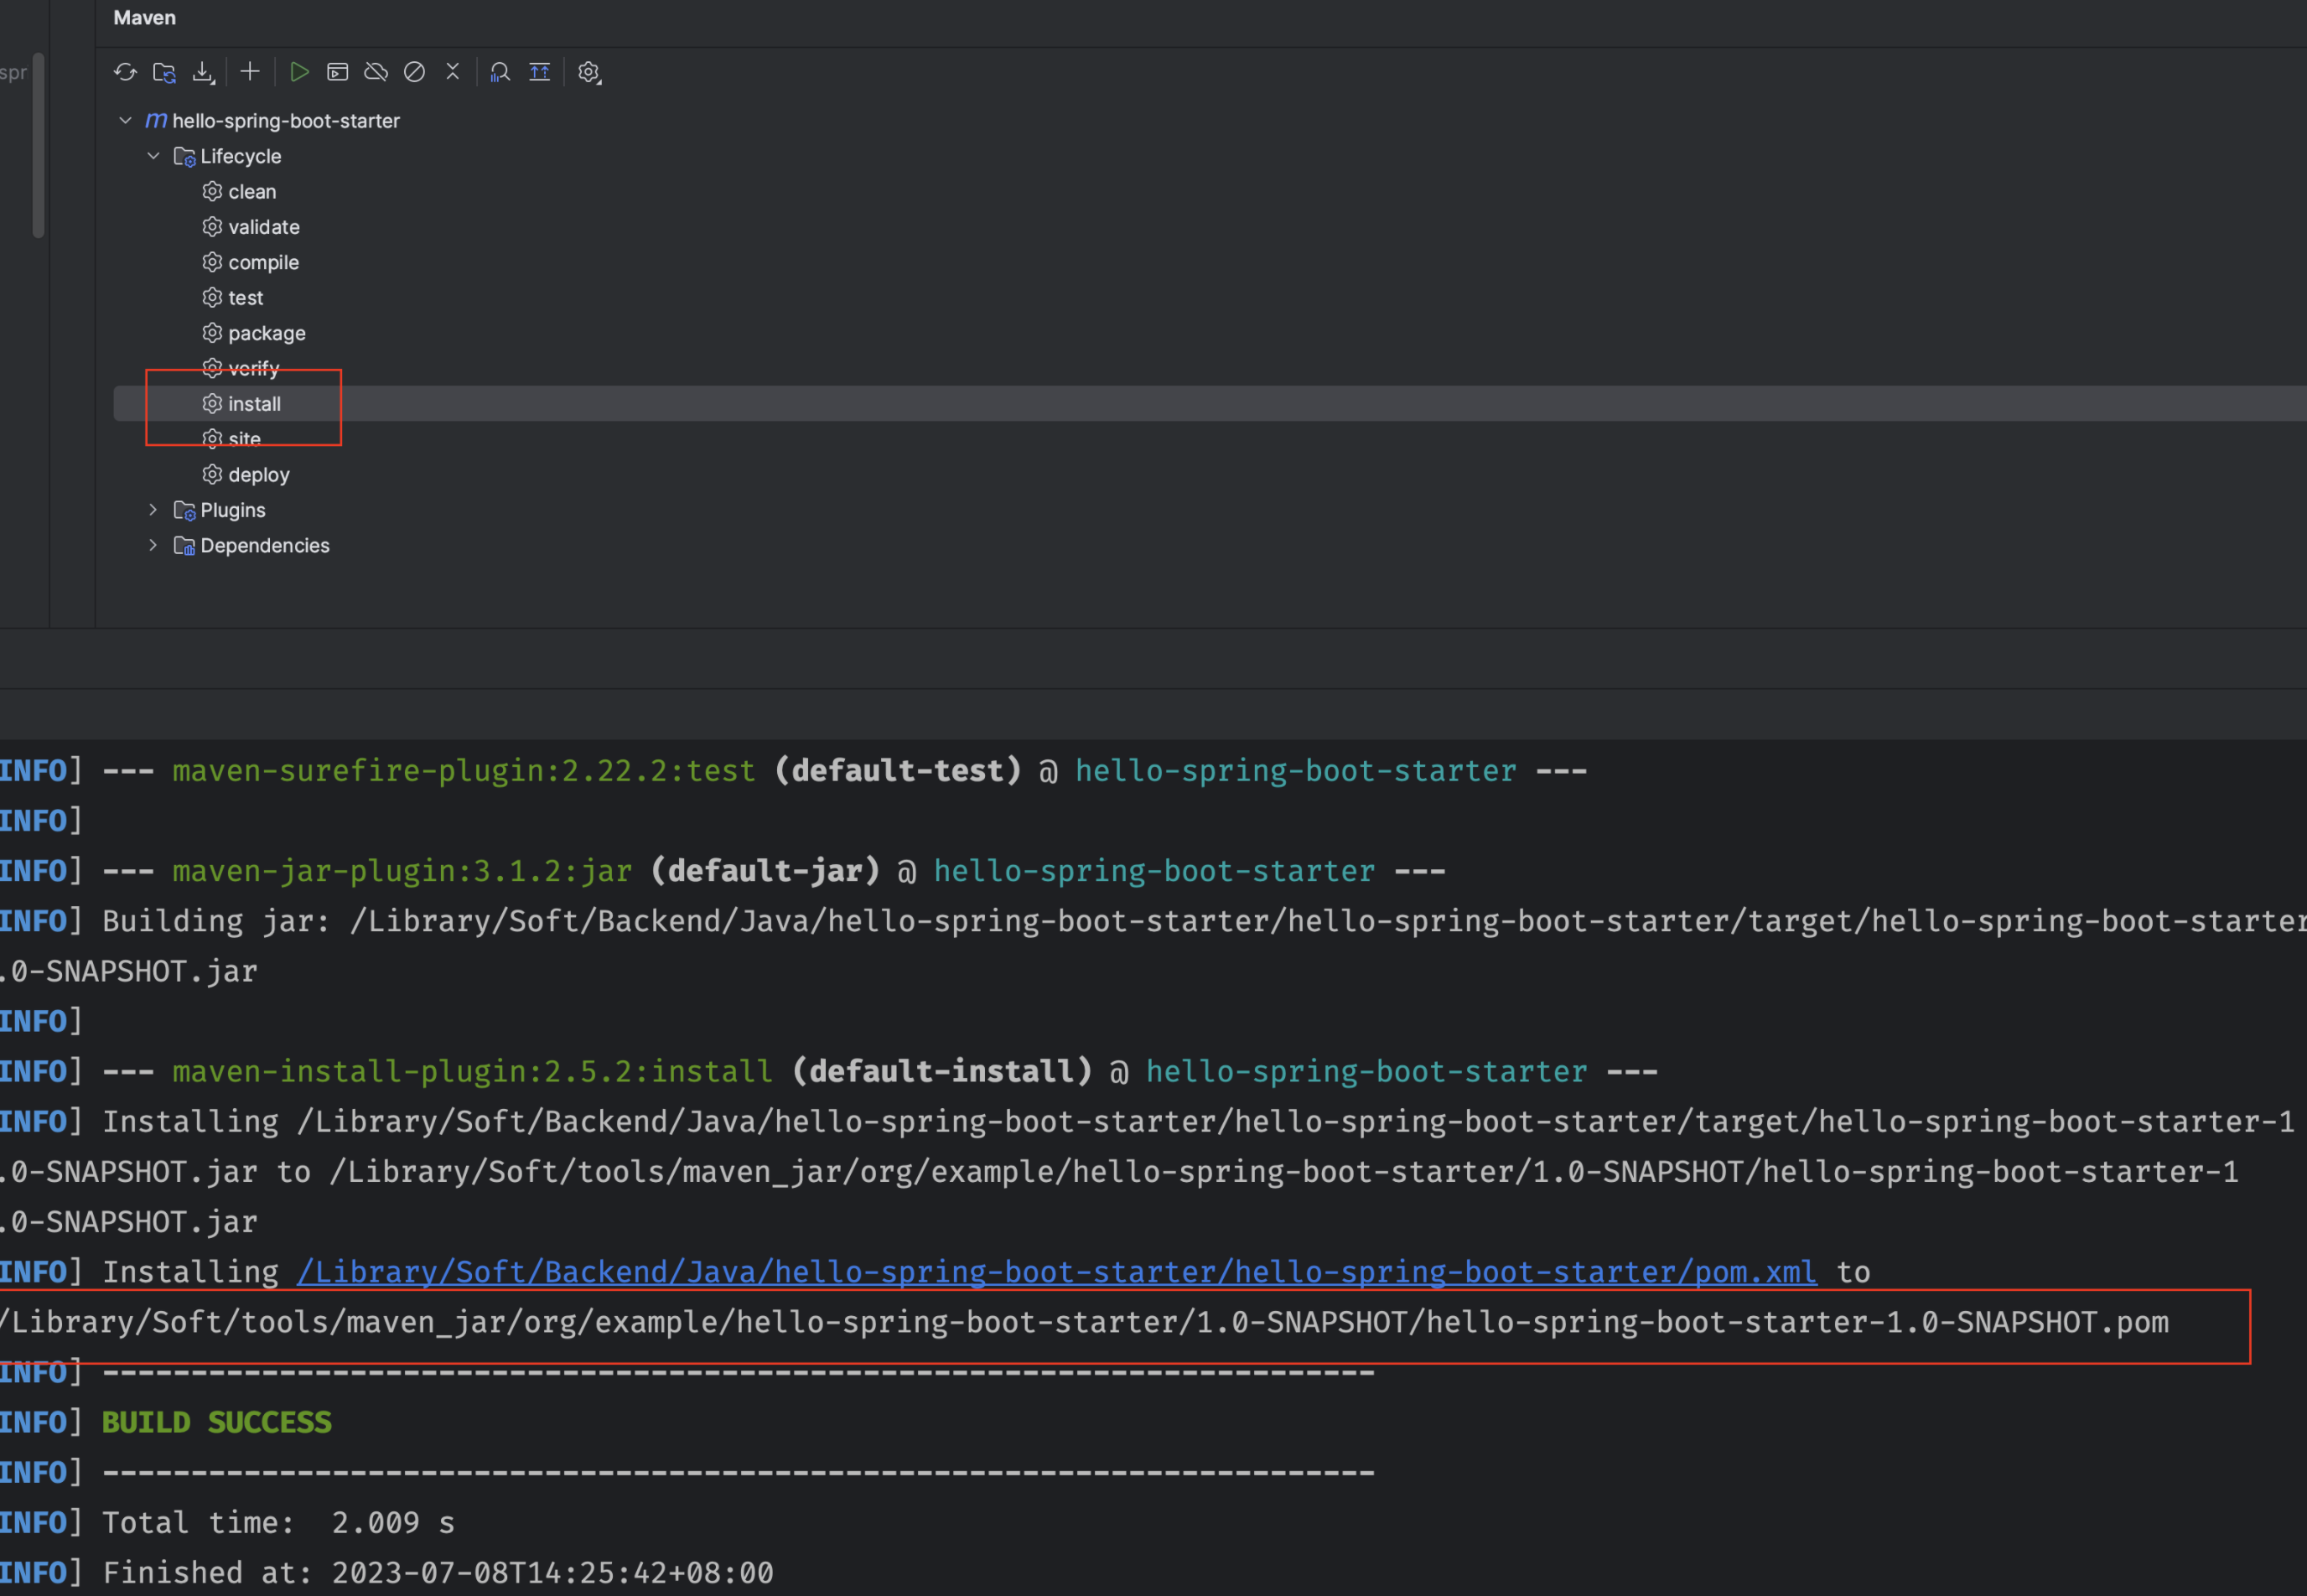The image size is (2307, 1596).
Task: Open Maven settings gear
Action: (x=588, y=71)
